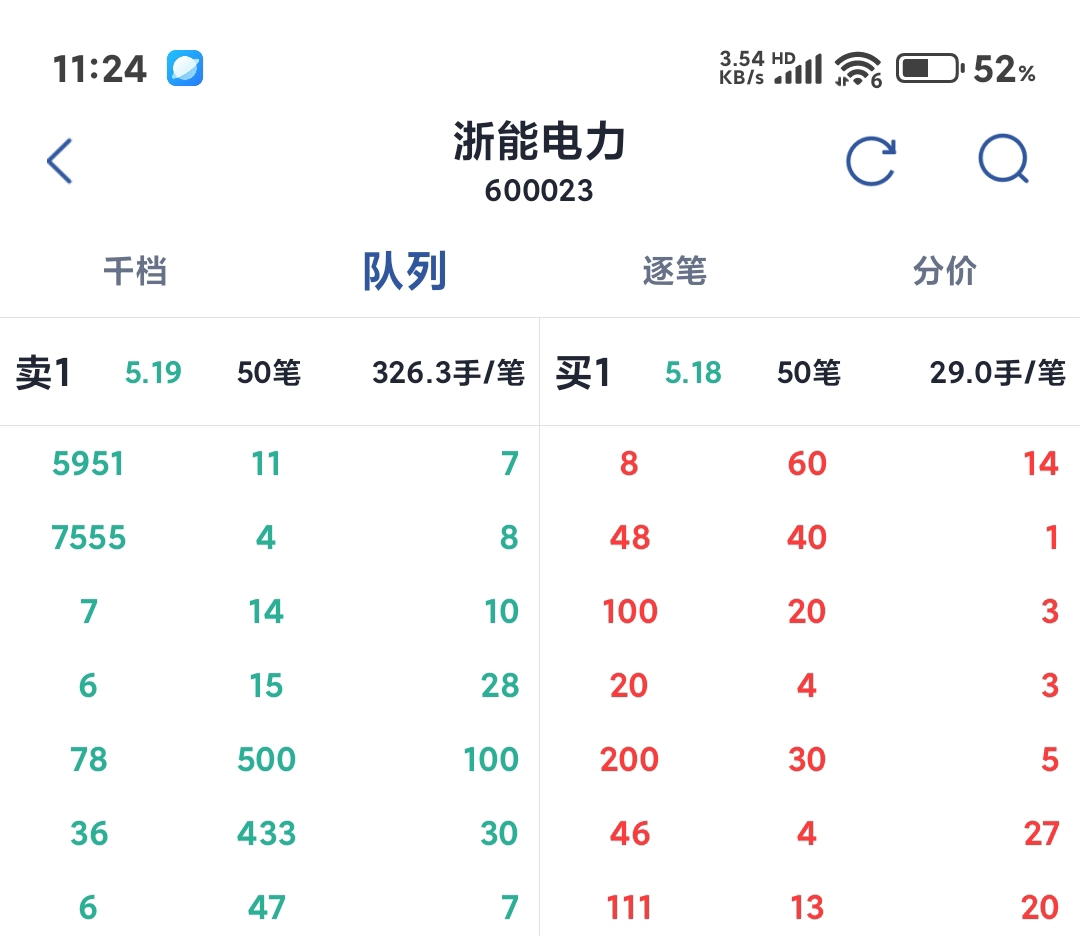The width and height of the screenshot is (1080, 936).
Task: Select buy order 200
Action: tap(630, 760)
